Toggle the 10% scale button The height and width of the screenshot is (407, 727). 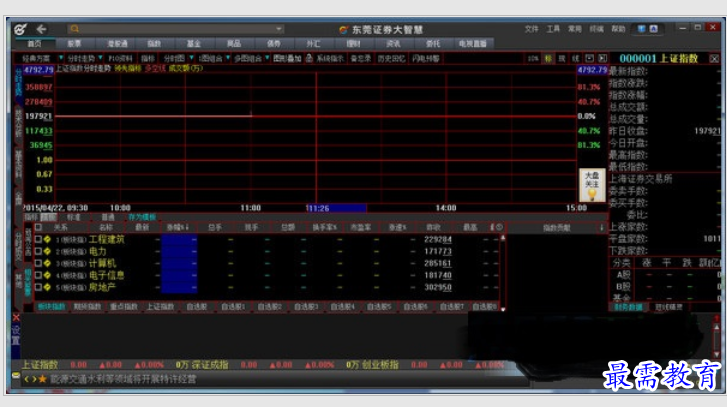tap(533, 58)
